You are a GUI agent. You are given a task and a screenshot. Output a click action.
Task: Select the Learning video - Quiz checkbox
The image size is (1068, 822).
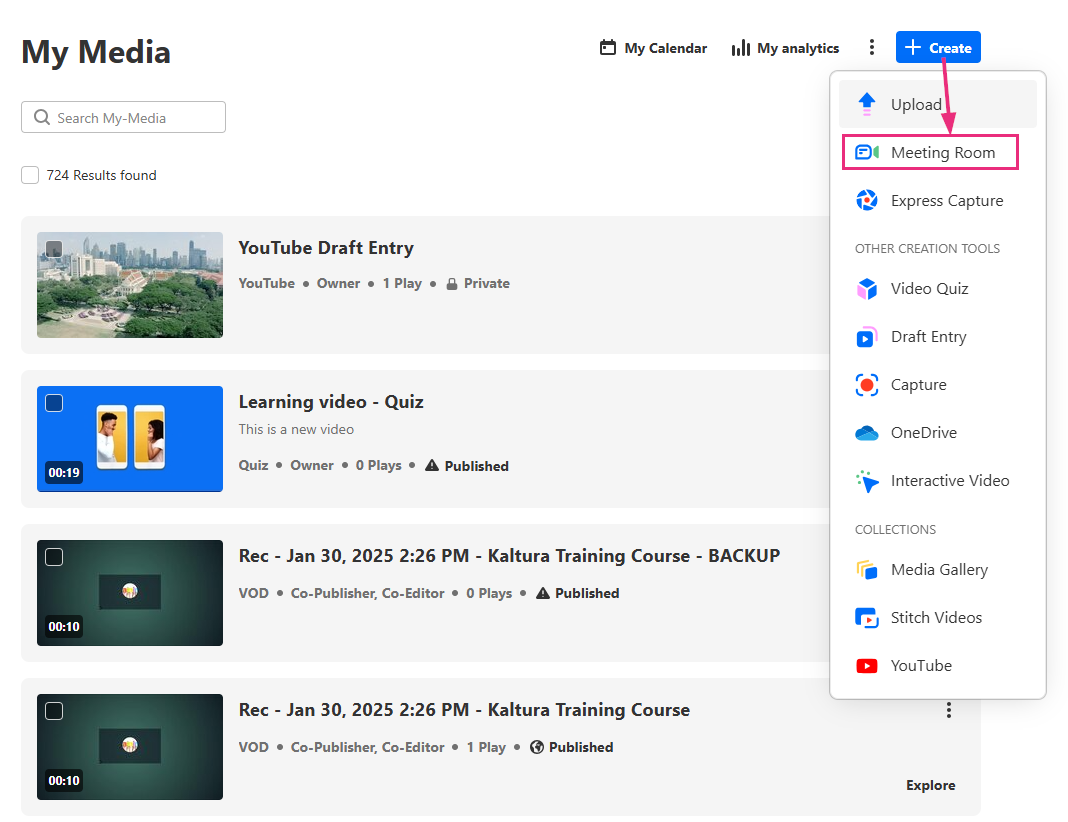click(x=54, y=403)
